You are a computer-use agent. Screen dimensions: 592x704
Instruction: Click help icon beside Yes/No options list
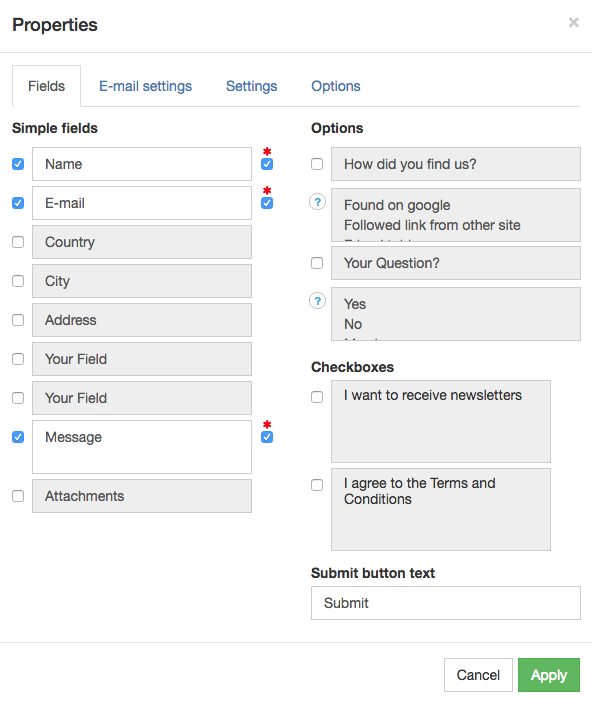click(x=317, y=301)
